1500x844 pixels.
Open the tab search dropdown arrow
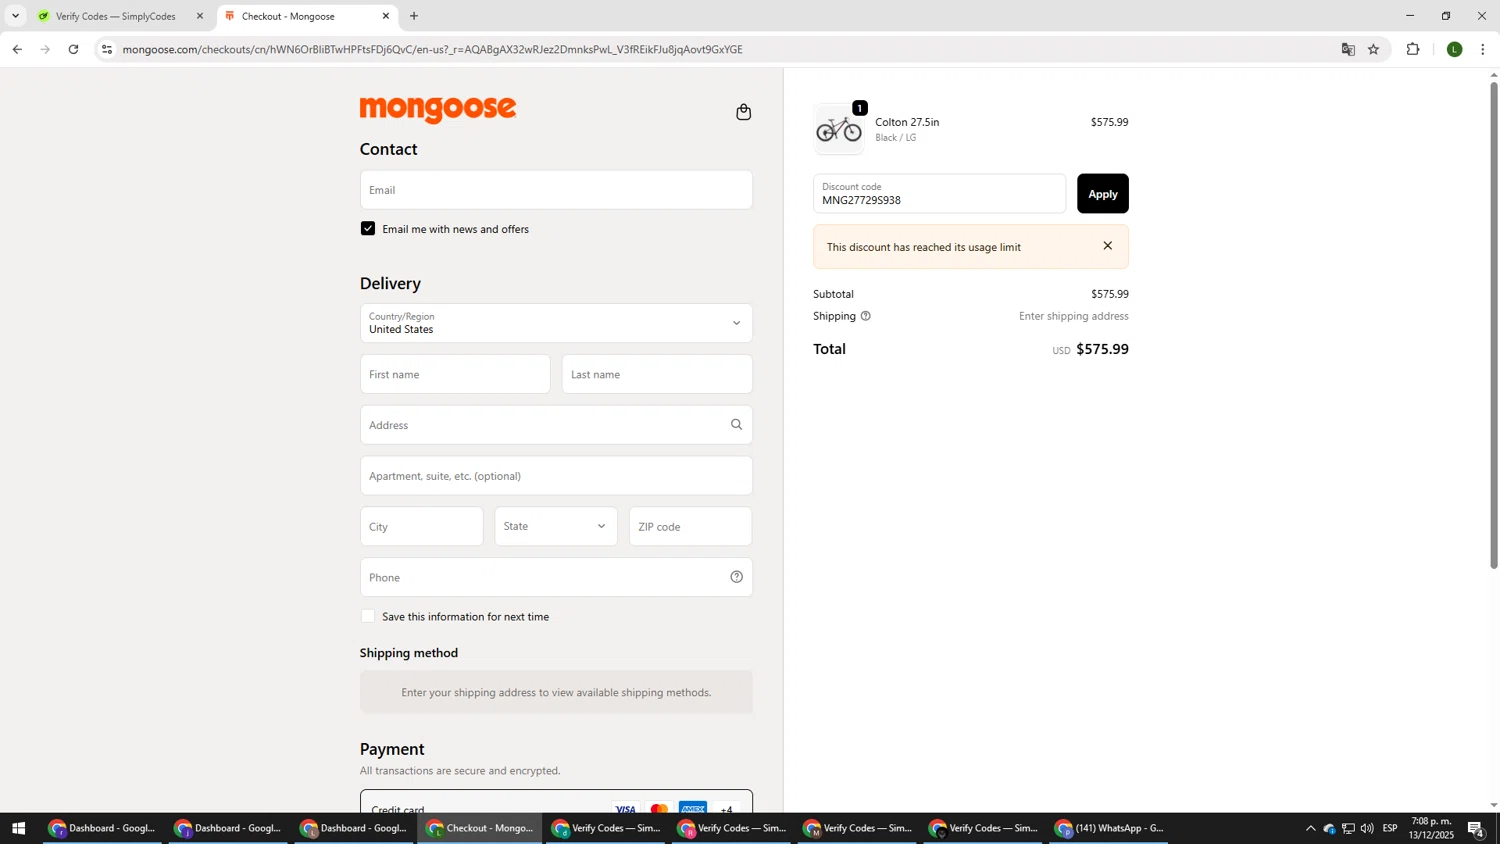pos(15,16)
